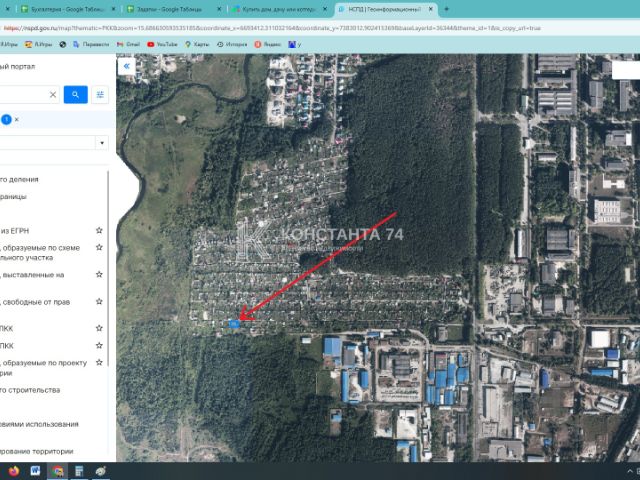Open the Paint palette taskbar icon

tap(101, 471)
